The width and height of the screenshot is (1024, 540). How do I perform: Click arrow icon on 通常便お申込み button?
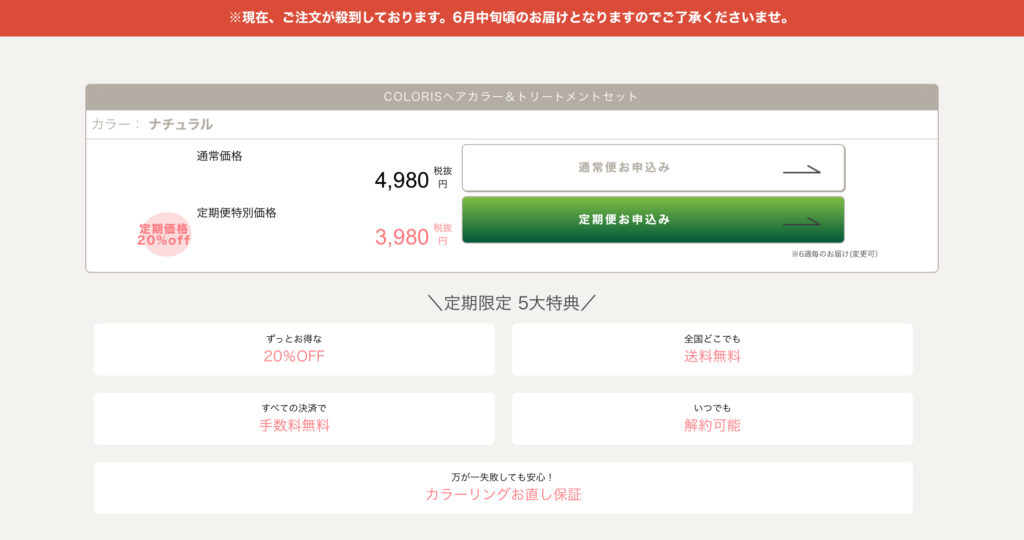pyautogui.click(x=801, y=170)
